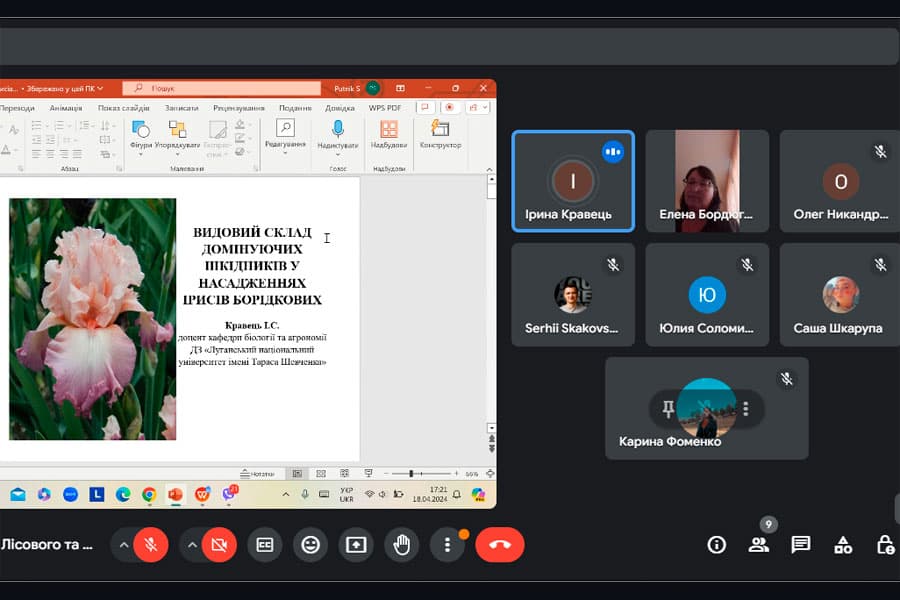Open meeting details info icon
Image resolution: width=900 pixels, height=600 pixels.
(716, 545)
